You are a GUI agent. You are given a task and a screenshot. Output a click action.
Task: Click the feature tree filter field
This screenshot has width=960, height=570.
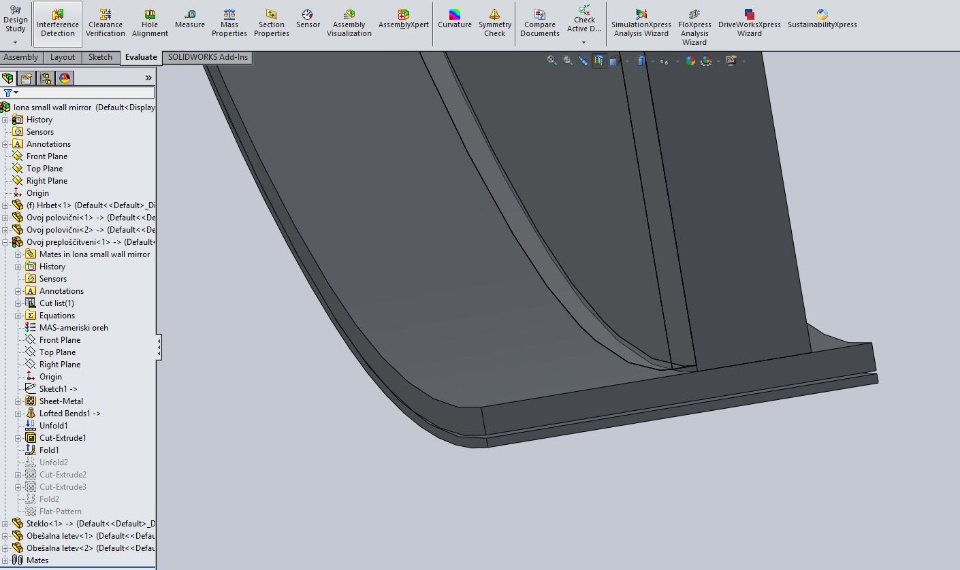[78, 92]
